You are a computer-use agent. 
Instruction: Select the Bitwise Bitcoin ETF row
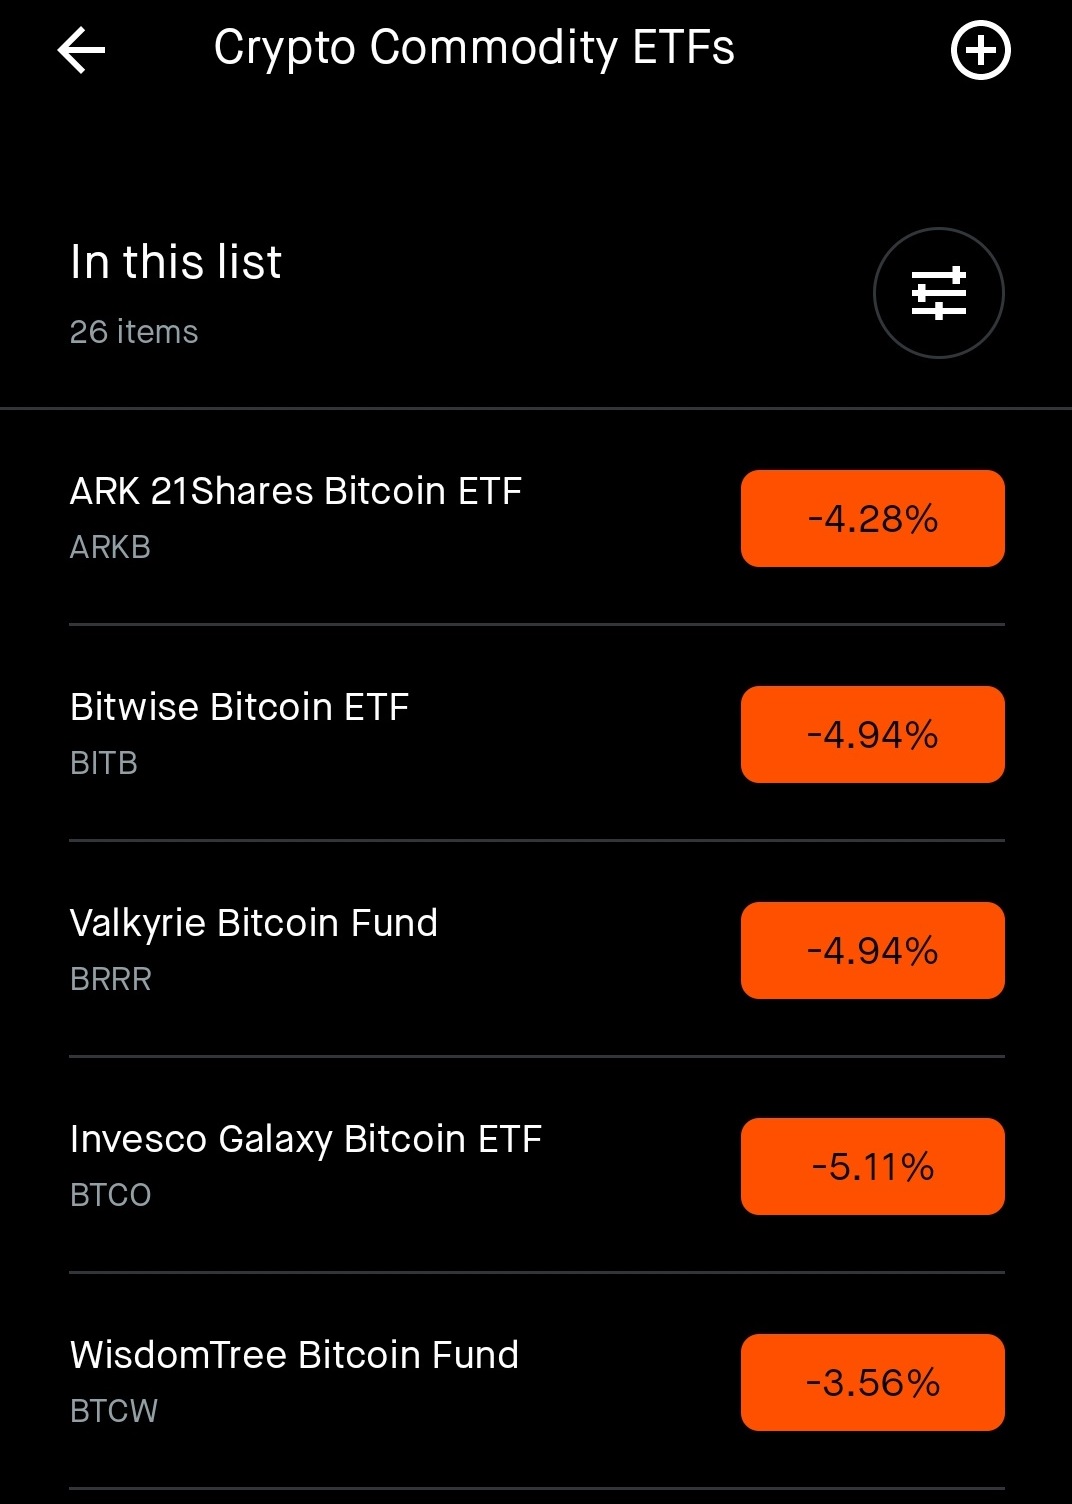click(x=536, y=734)
